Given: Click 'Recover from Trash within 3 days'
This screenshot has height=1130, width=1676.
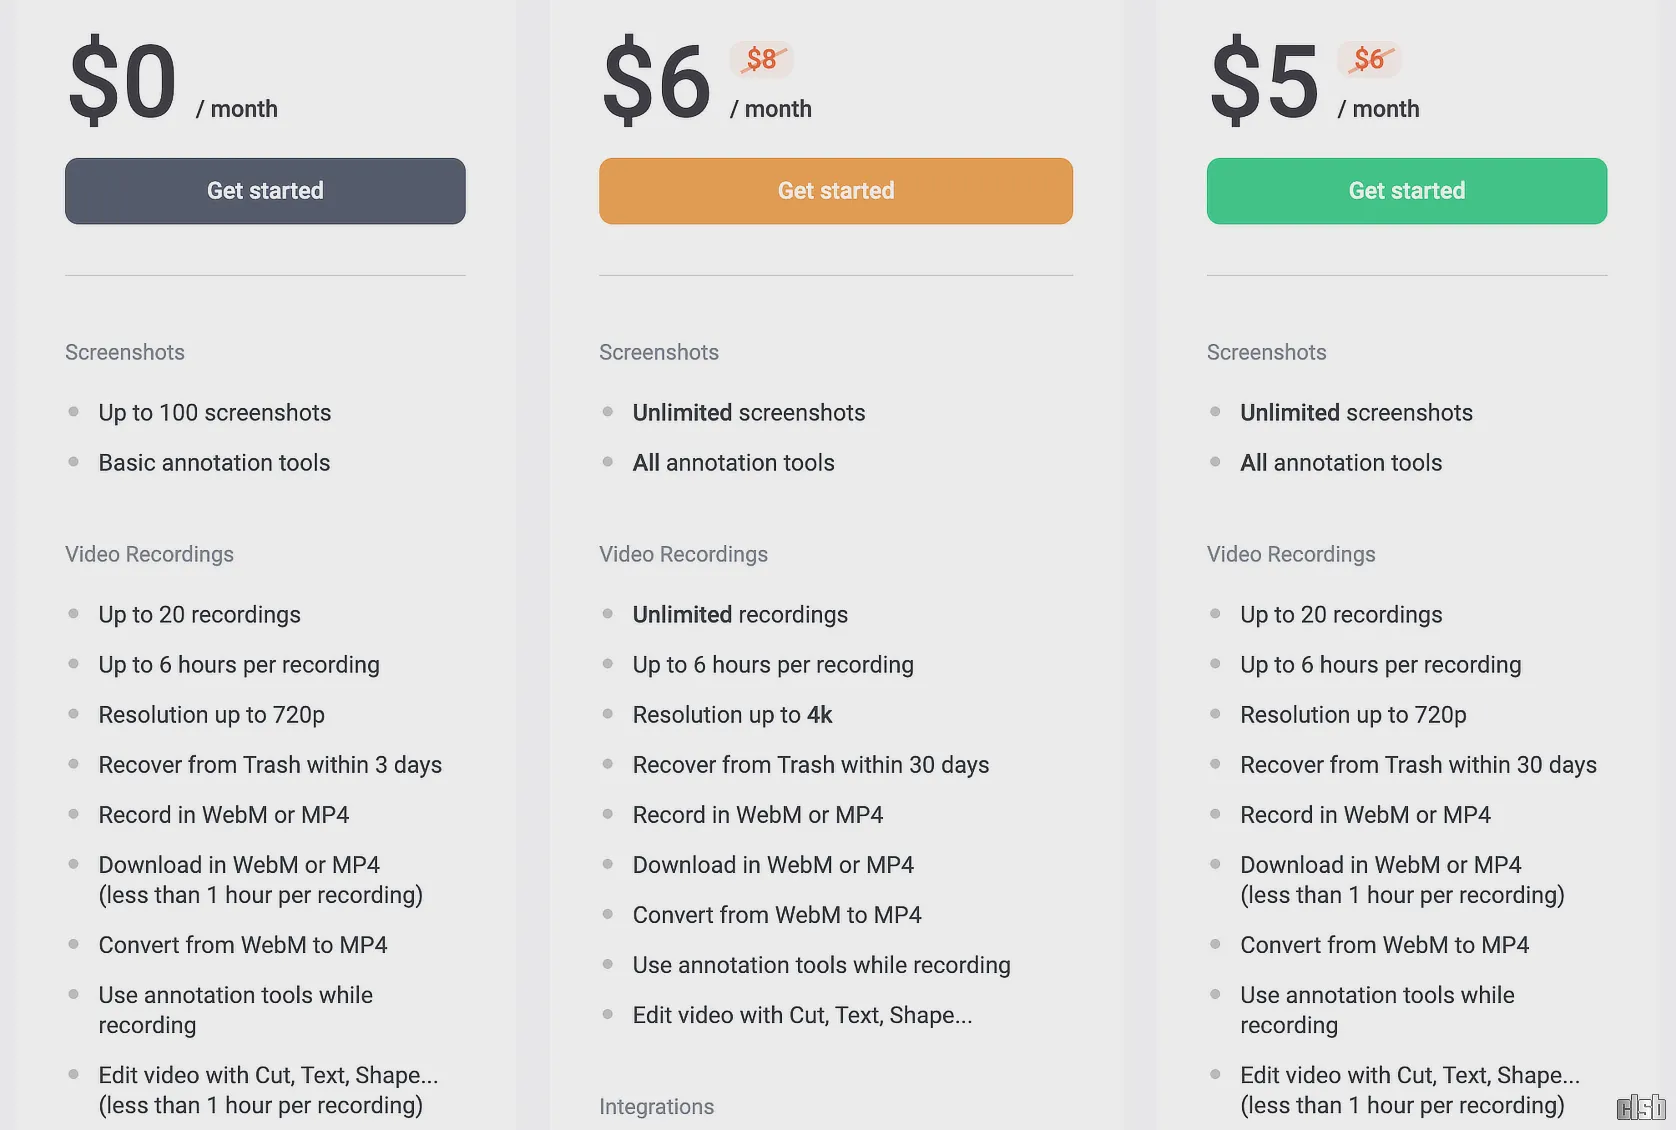Looking at the screenshot, I should (270, 765).
